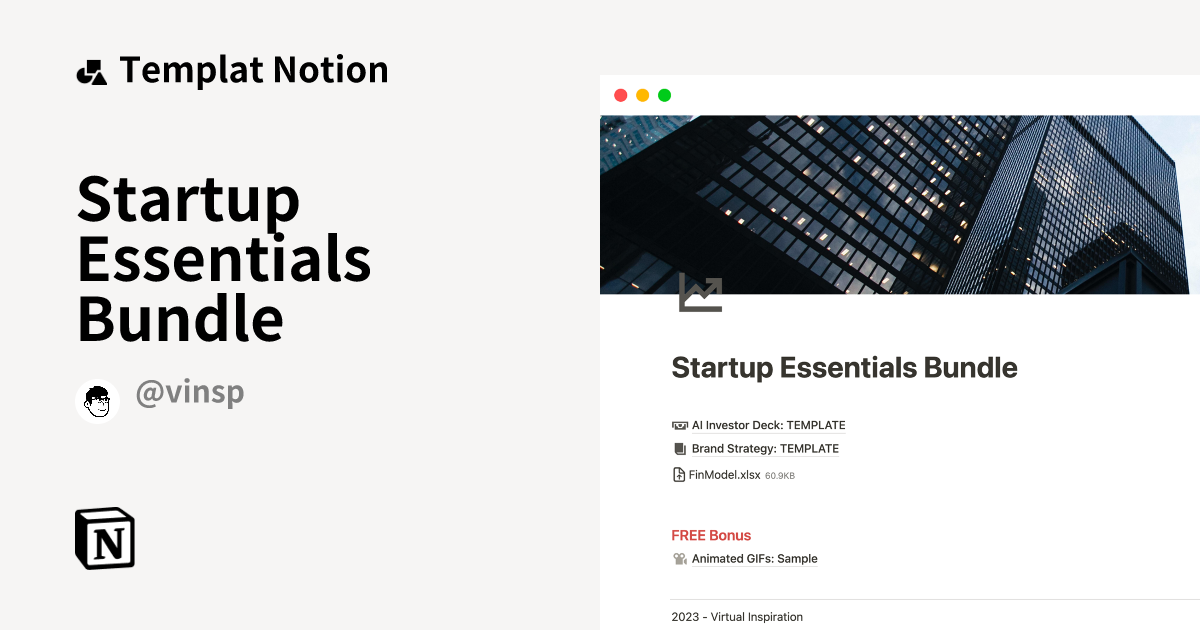
Task: Open the Animated GIFs: Sample link
Action: [x=754, y=558]
